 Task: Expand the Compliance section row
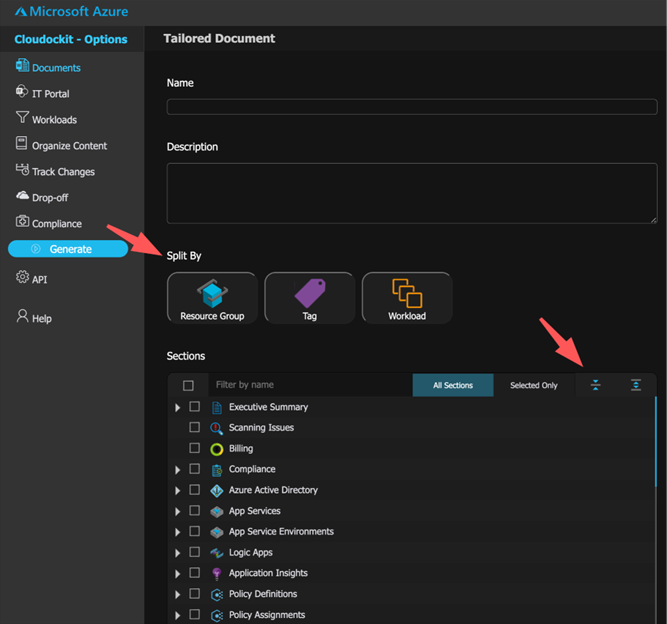pyautogui.click(x=178, y=470)
